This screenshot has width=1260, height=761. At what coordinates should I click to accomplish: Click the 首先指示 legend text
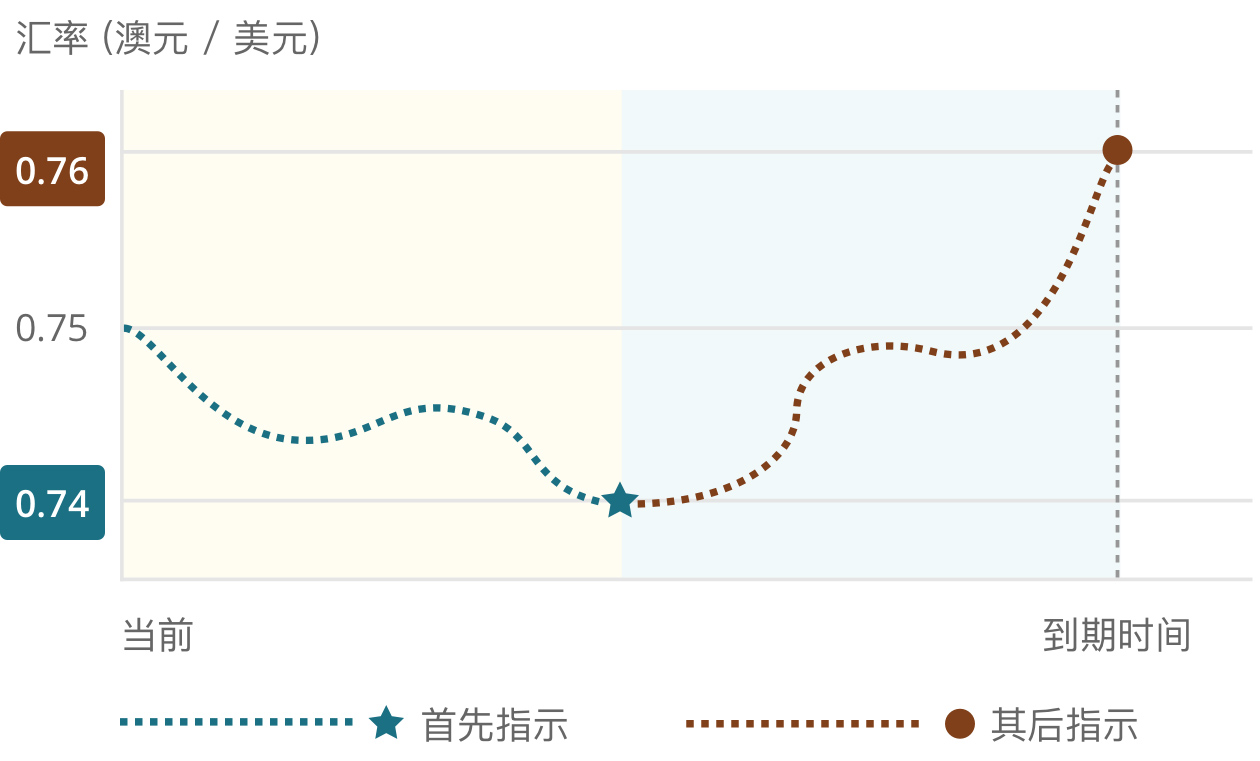pyautogui.click(x=495, y=724)
